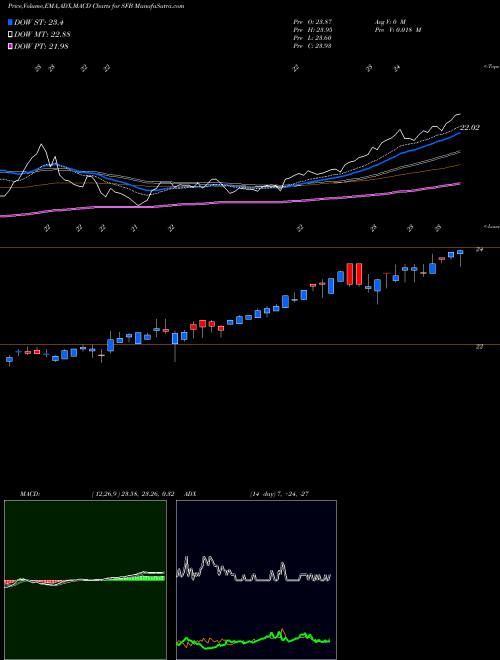The image size is (500, 660).
Task: Click the MACD '(12,26,9)' parameter values
Action: 131,494
